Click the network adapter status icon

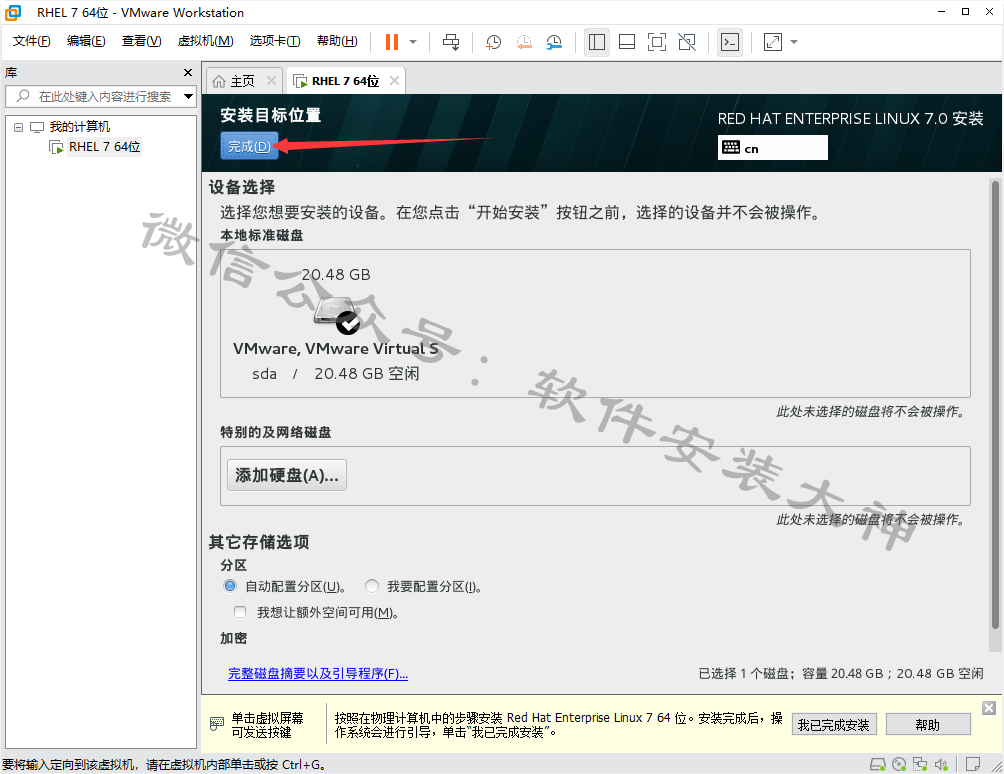tap(920, 764)
